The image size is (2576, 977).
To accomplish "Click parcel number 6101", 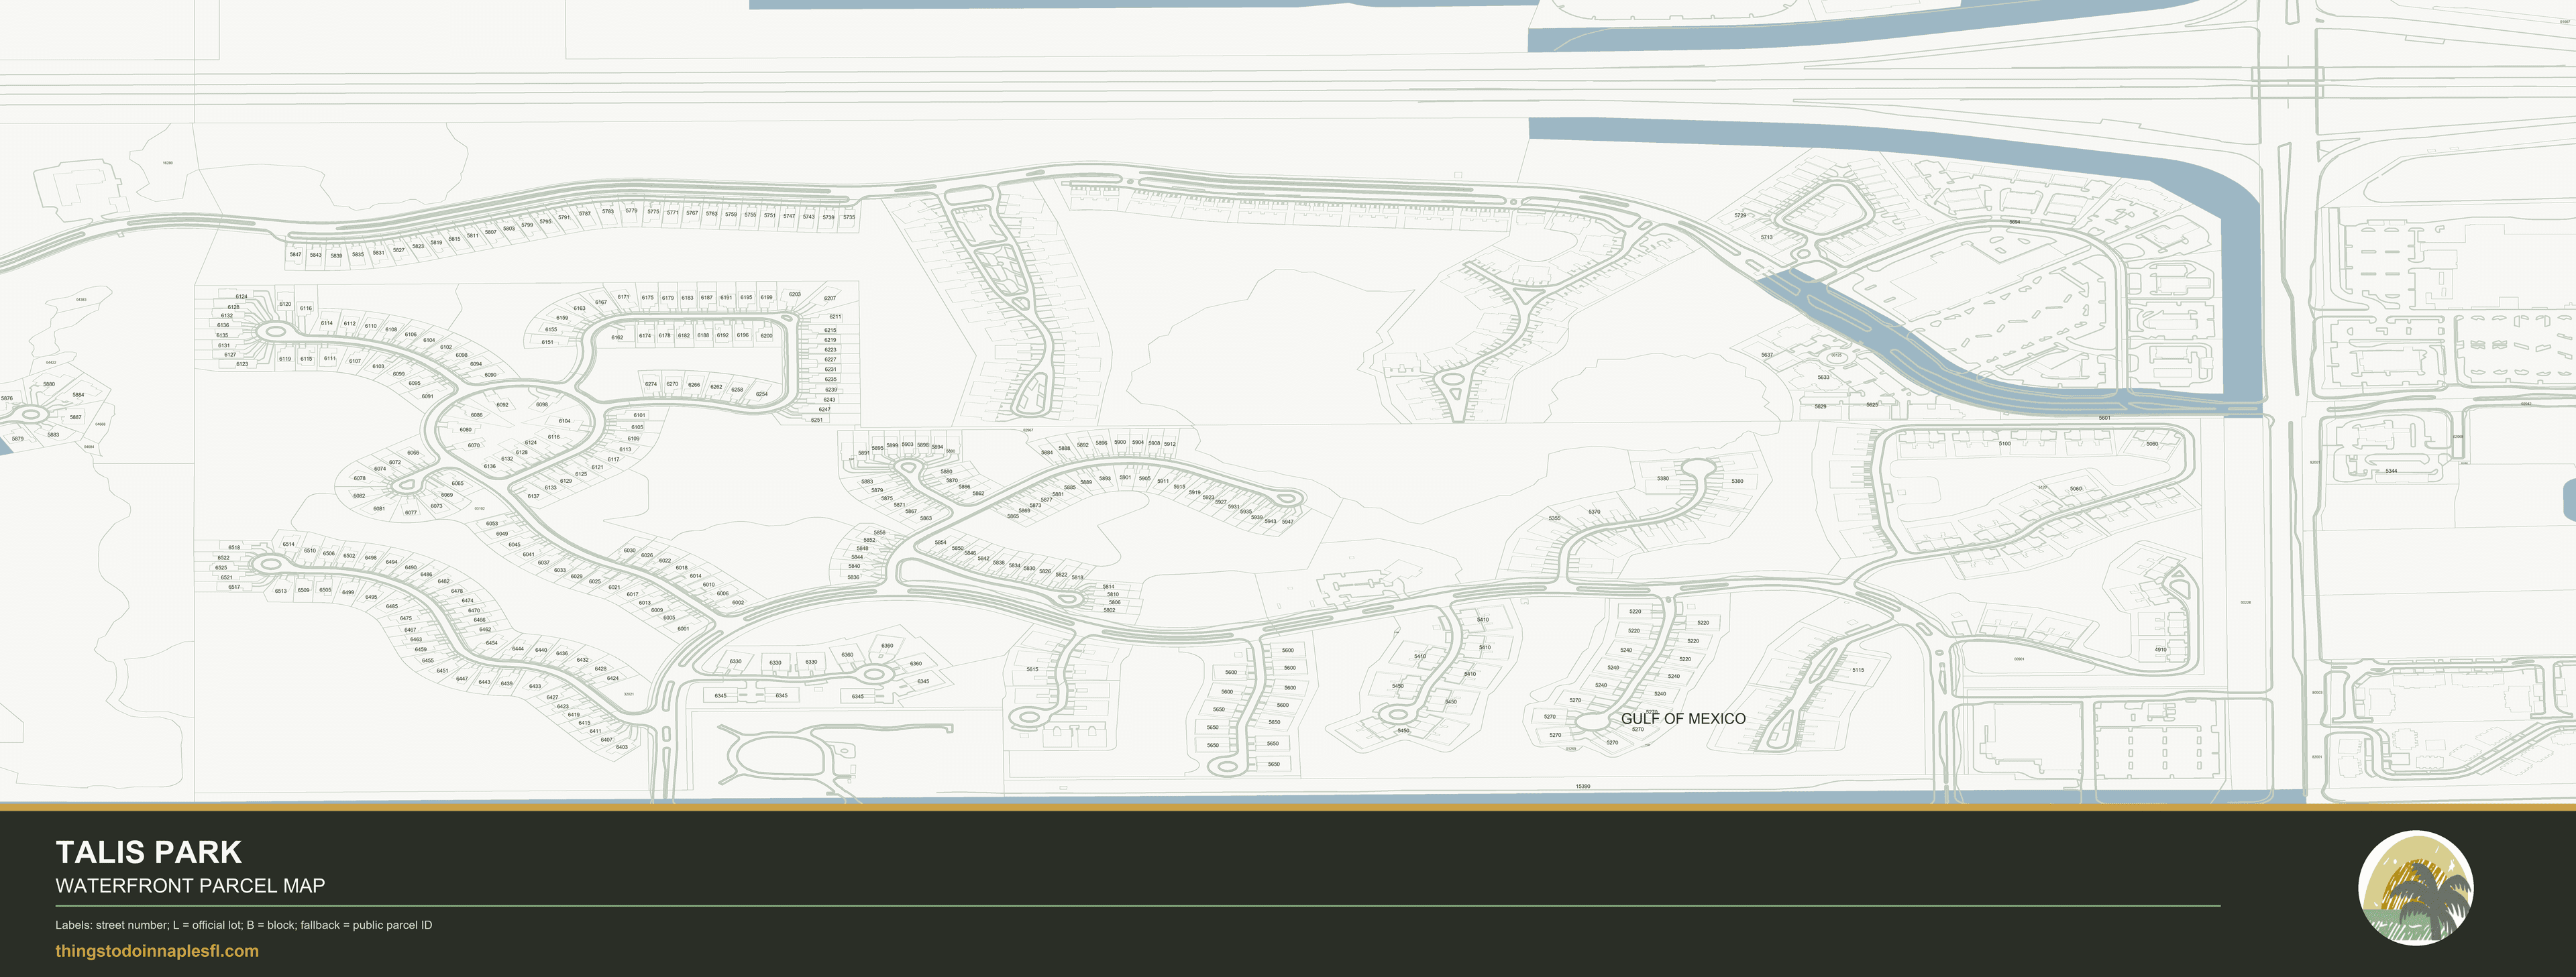I will (x=639, y=415).
